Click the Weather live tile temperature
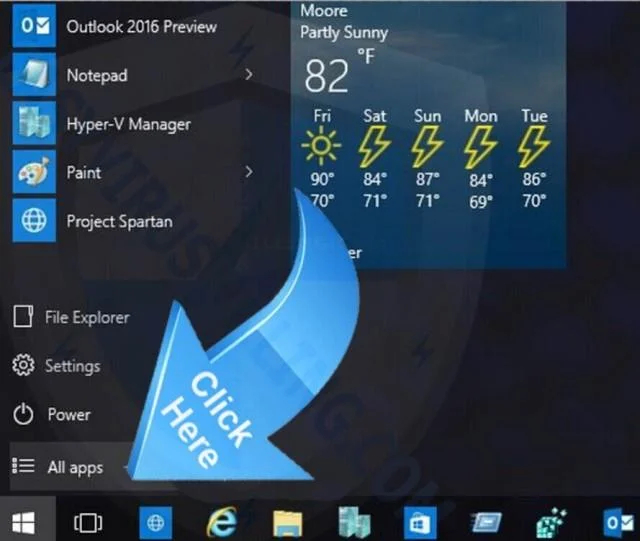The image size is (640, 541). pyautogui.click(x=327, y=76)
